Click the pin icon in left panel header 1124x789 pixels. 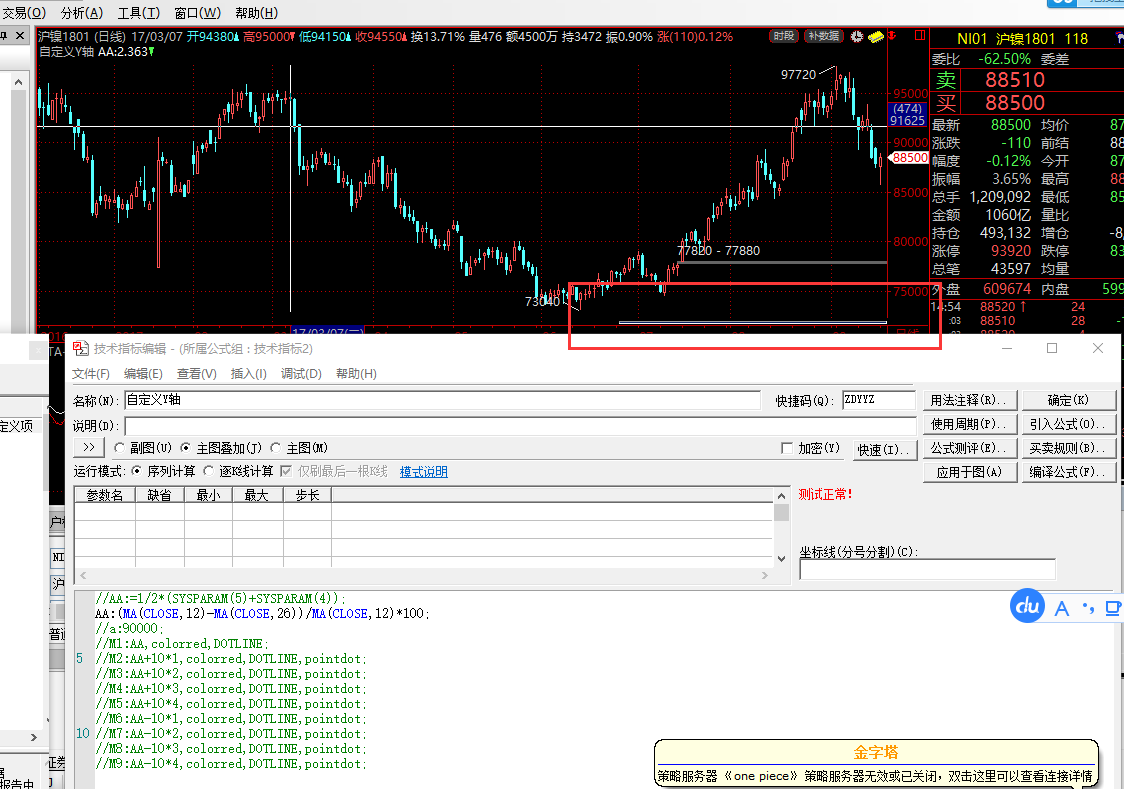(x=4, y=35)
